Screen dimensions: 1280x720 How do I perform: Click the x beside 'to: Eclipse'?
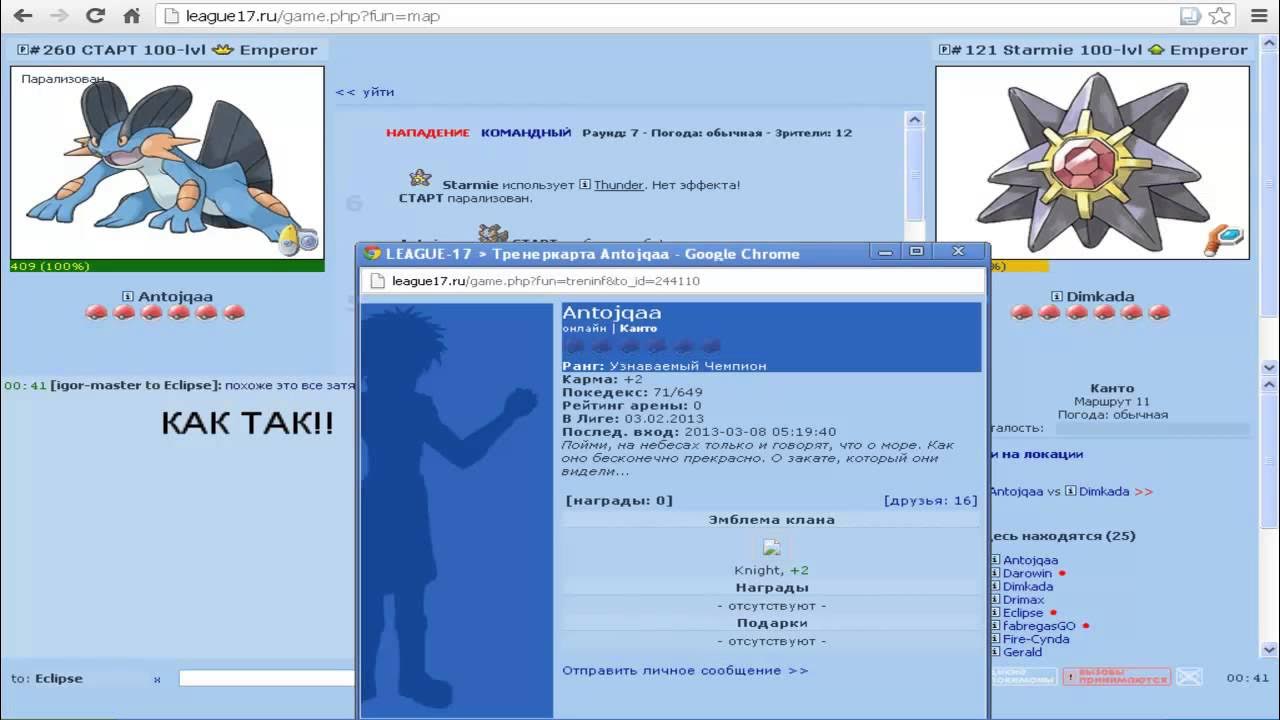157,679
